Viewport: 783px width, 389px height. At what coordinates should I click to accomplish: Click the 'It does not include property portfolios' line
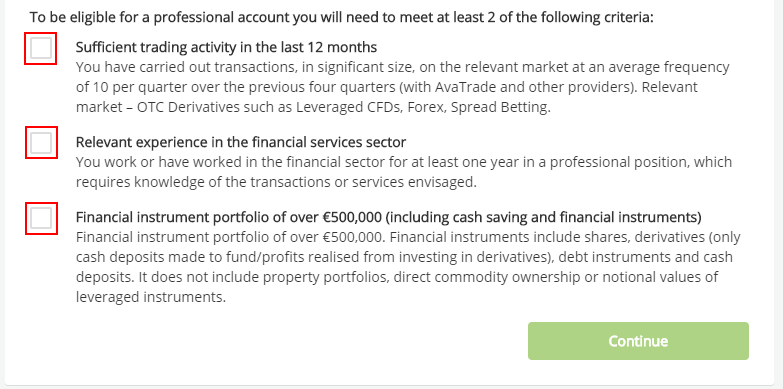pos(397,277)
